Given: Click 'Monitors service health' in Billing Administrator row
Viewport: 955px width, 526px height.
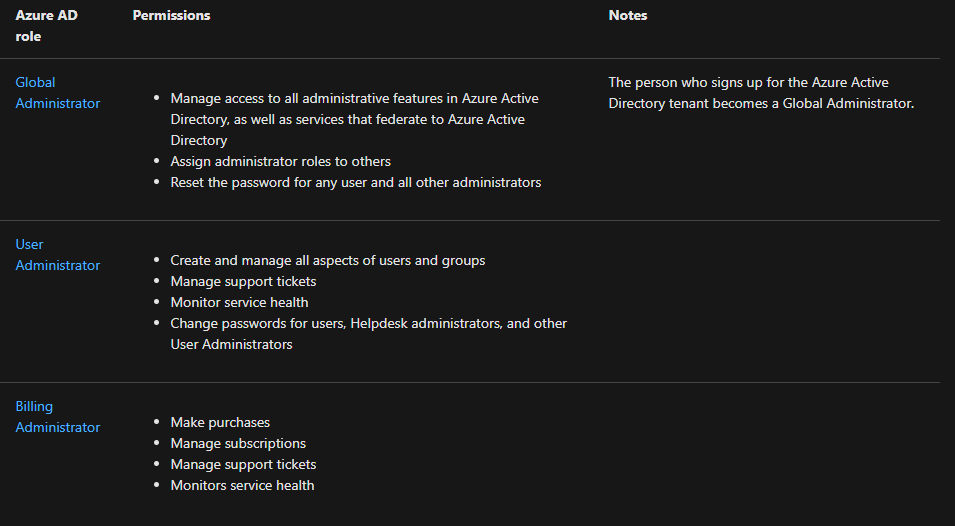Looking at the screenshot, I should point(242,486).
